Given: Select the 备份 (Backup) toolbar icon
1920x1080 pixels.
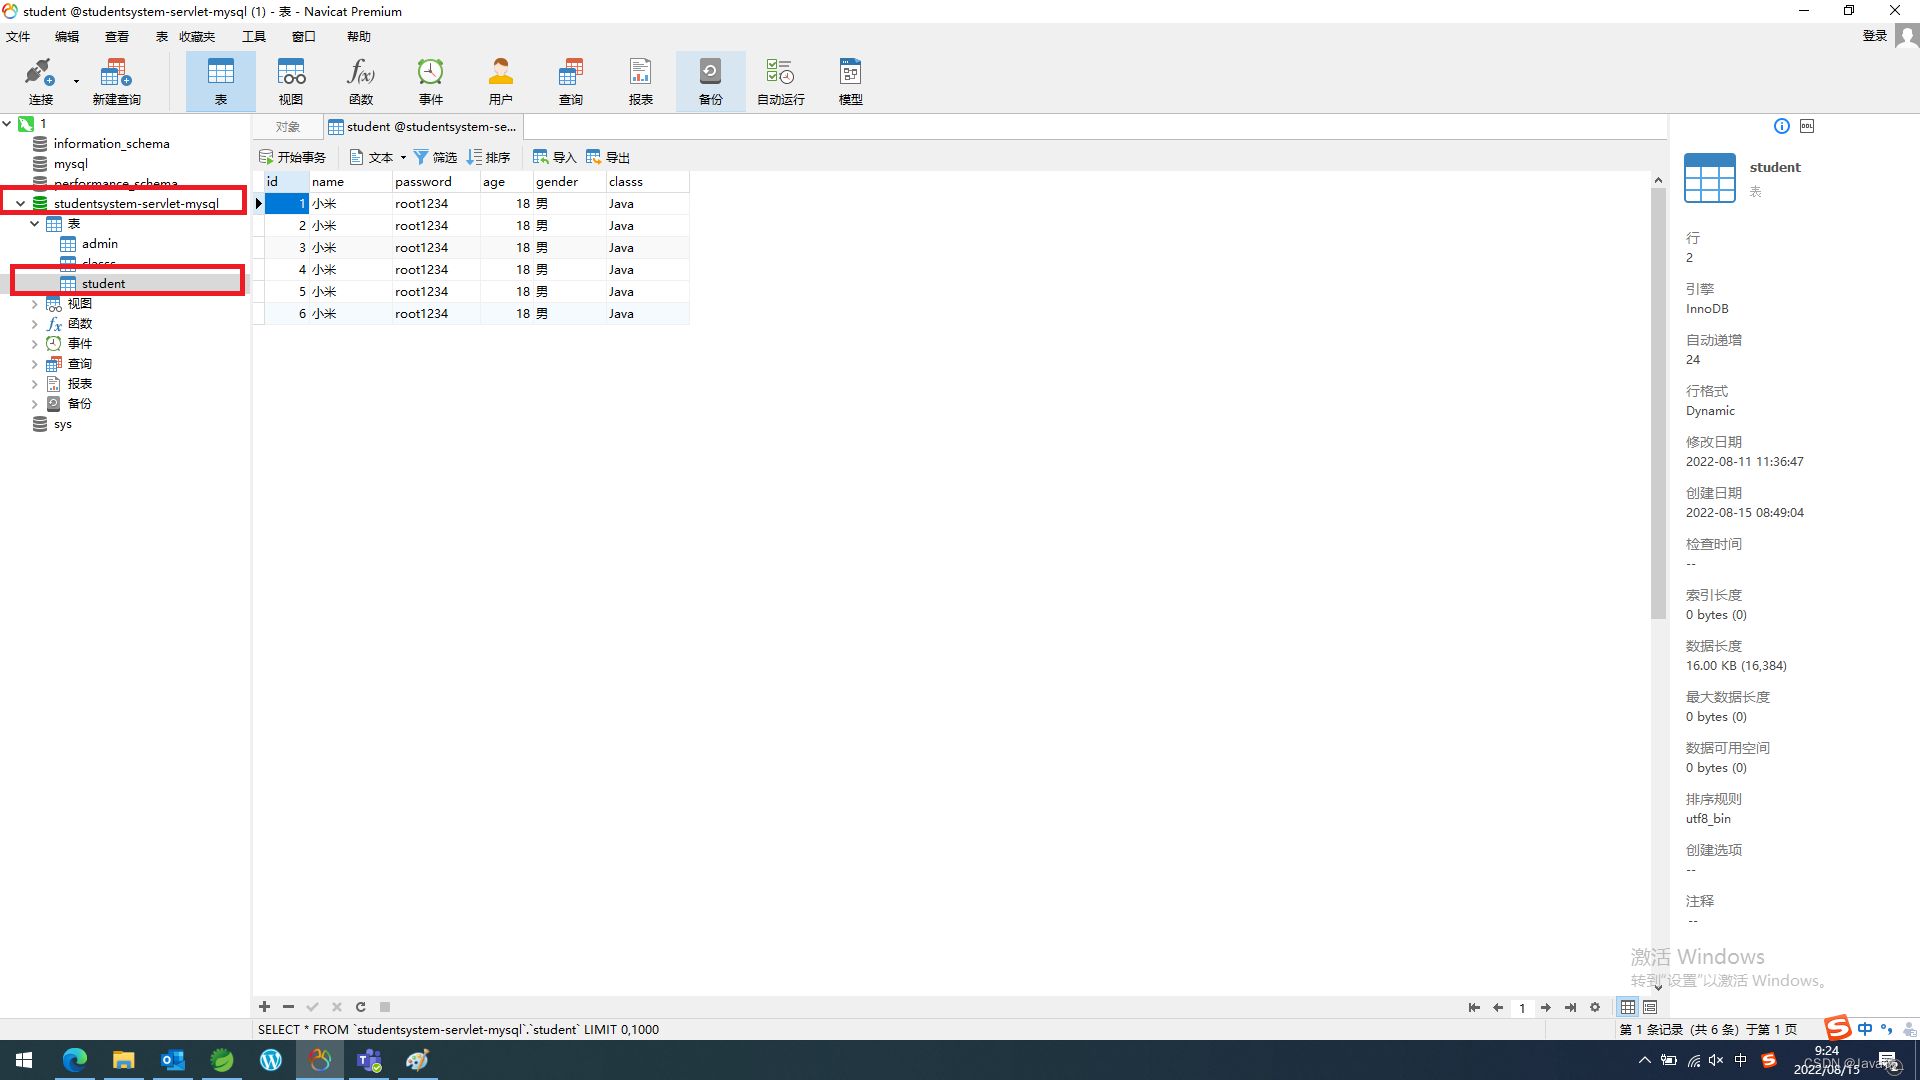Looking at the screenshot, I should pyautogui.click(x=710, y=80).
